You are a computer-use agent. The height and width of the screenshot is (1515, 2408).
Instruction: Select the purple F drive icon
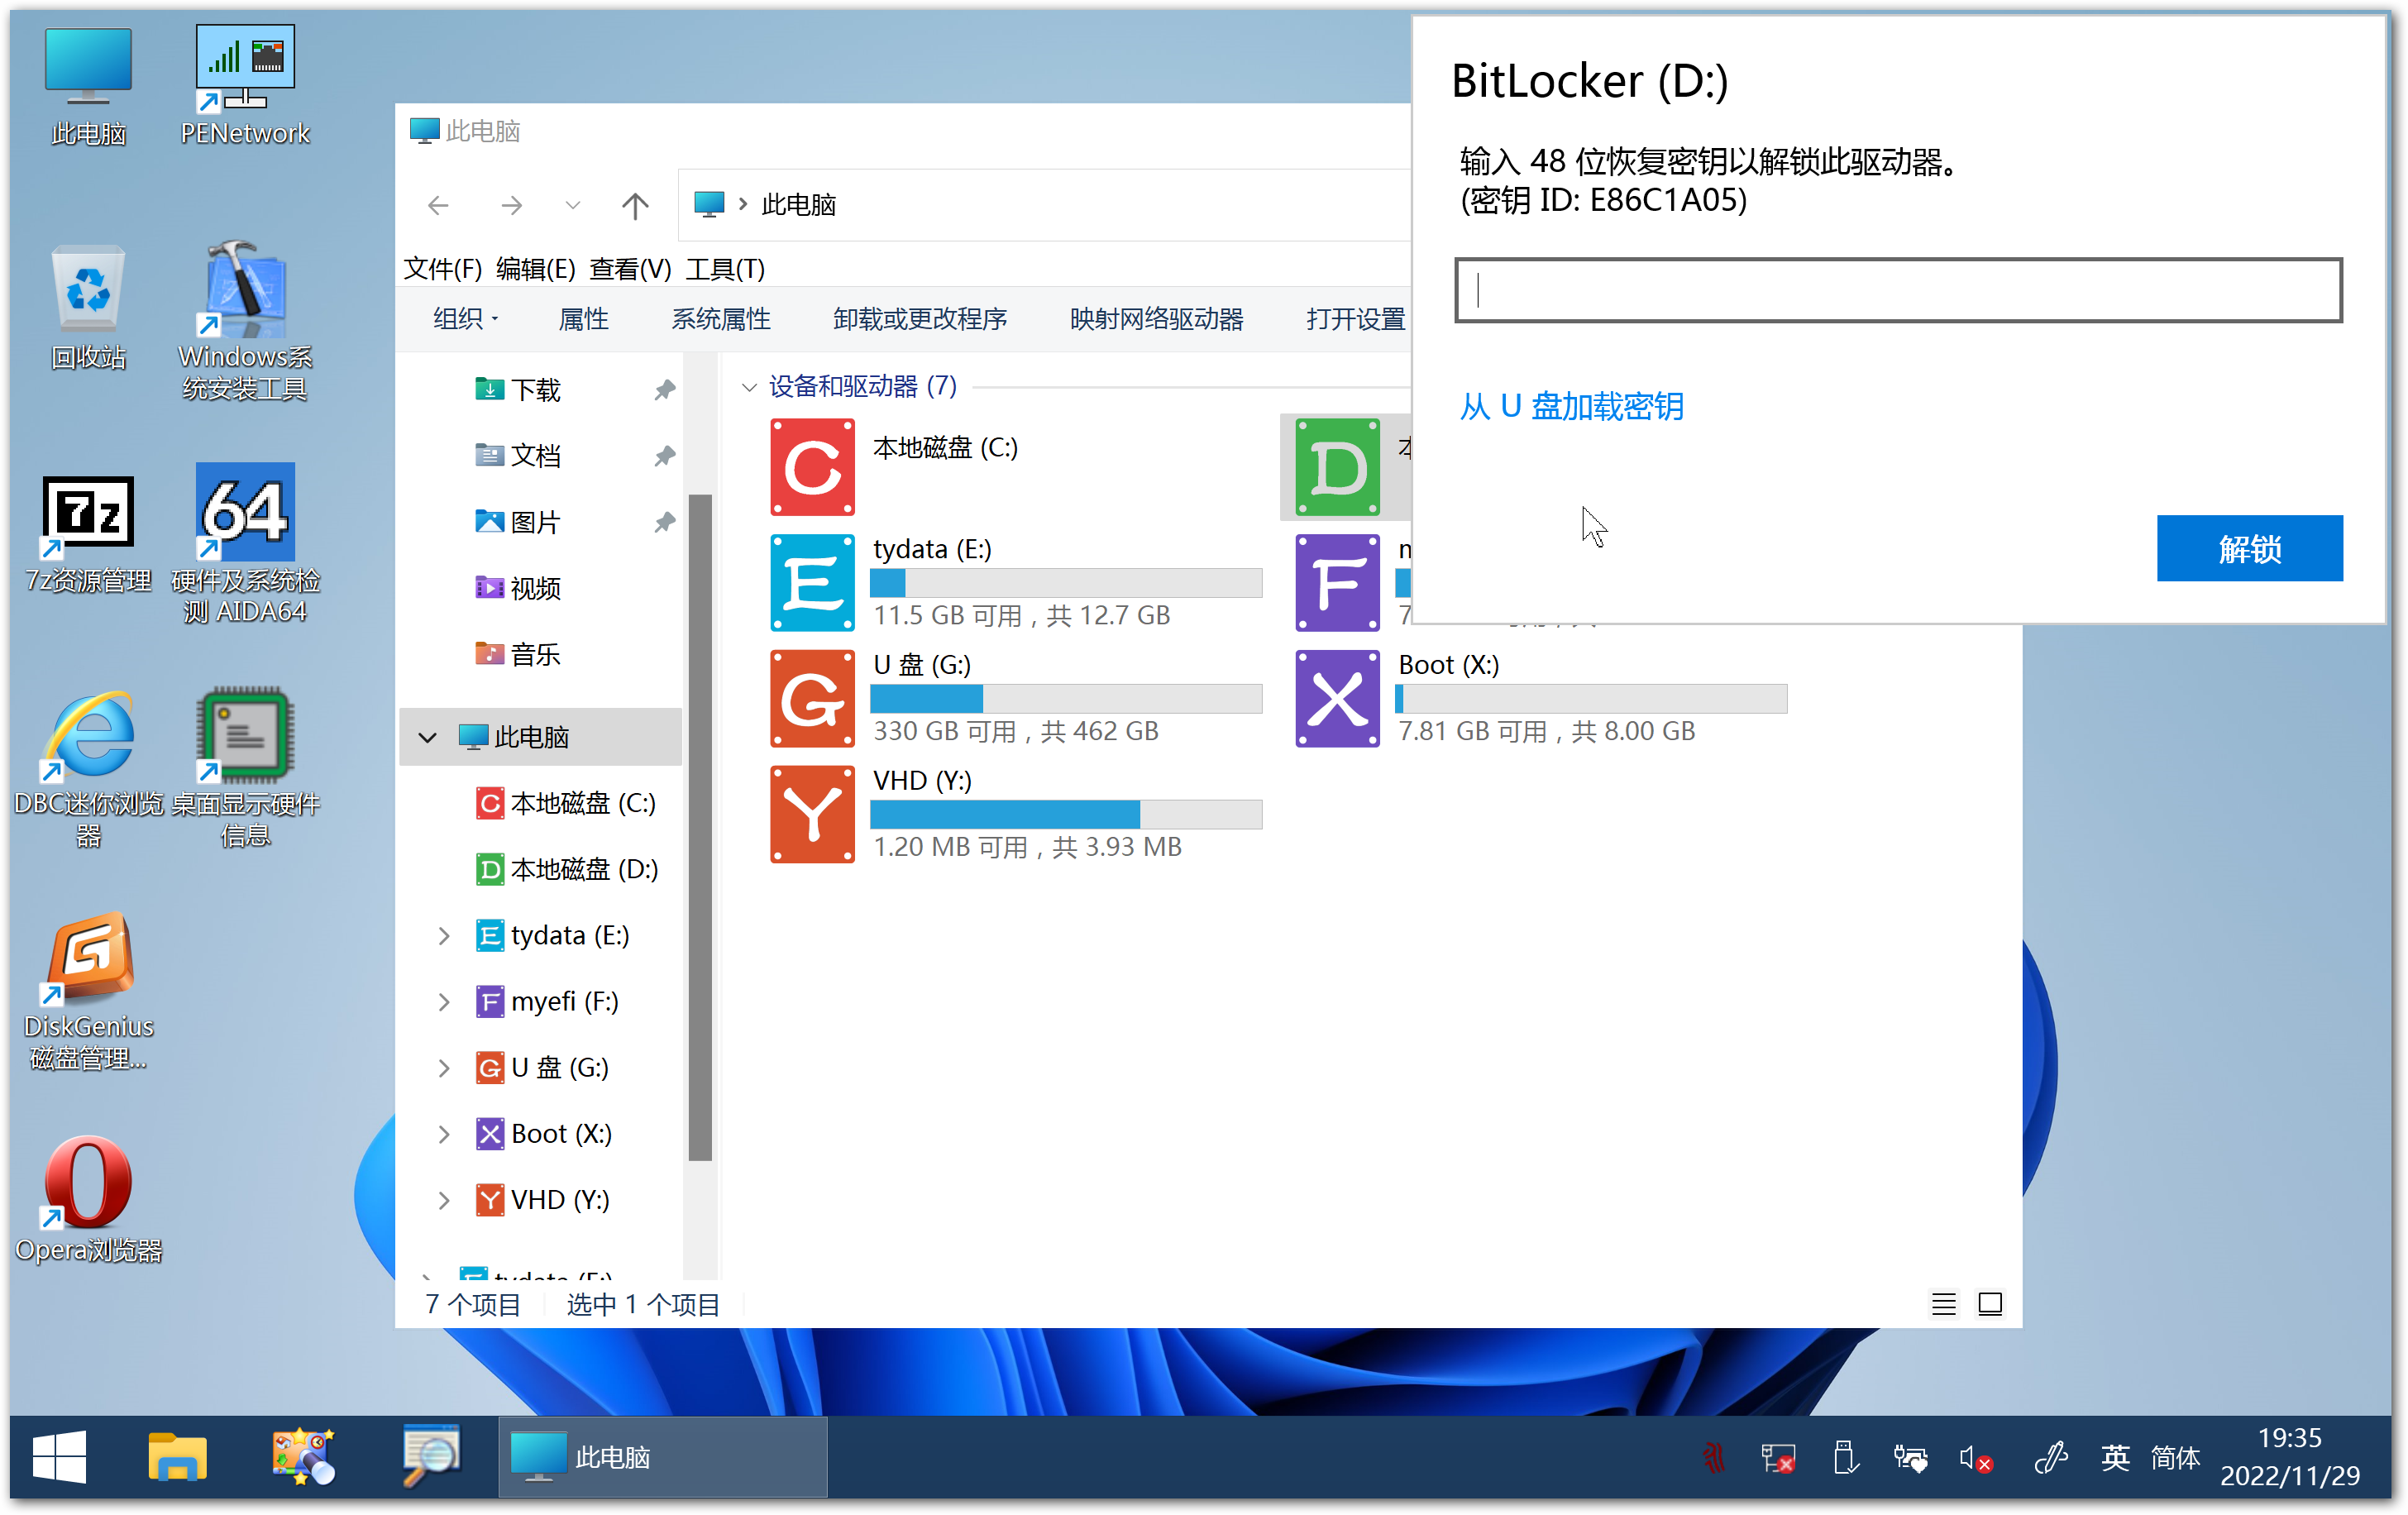click(x=1337, y=583)
